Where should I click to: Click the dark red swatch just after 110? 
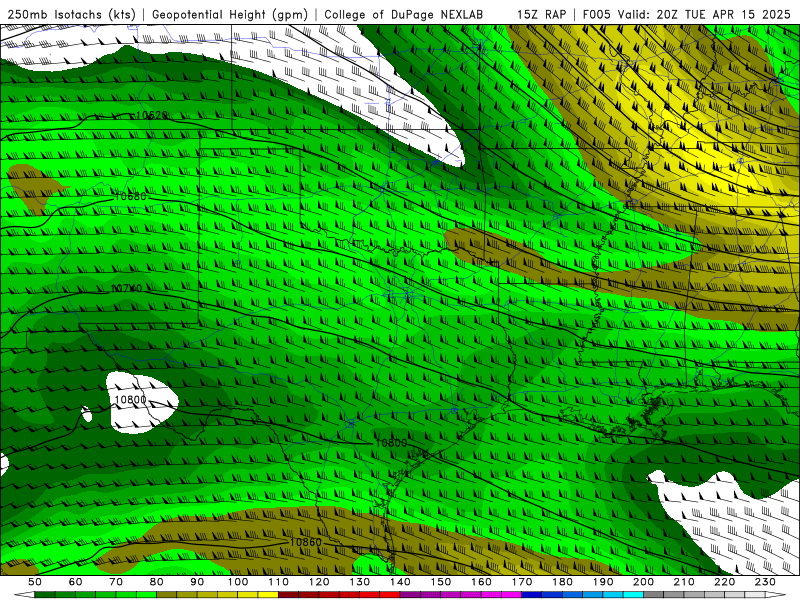(288, 595)
